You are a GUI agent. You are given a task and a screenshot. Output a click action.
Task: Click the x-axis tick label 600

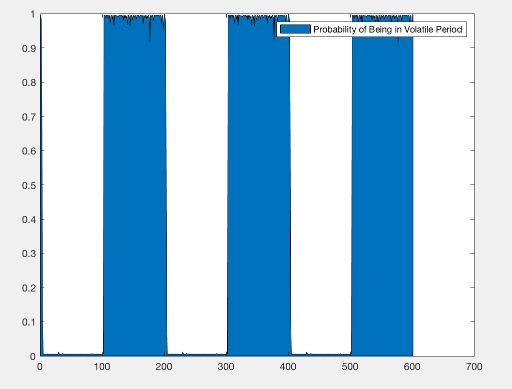pos(412,367)
